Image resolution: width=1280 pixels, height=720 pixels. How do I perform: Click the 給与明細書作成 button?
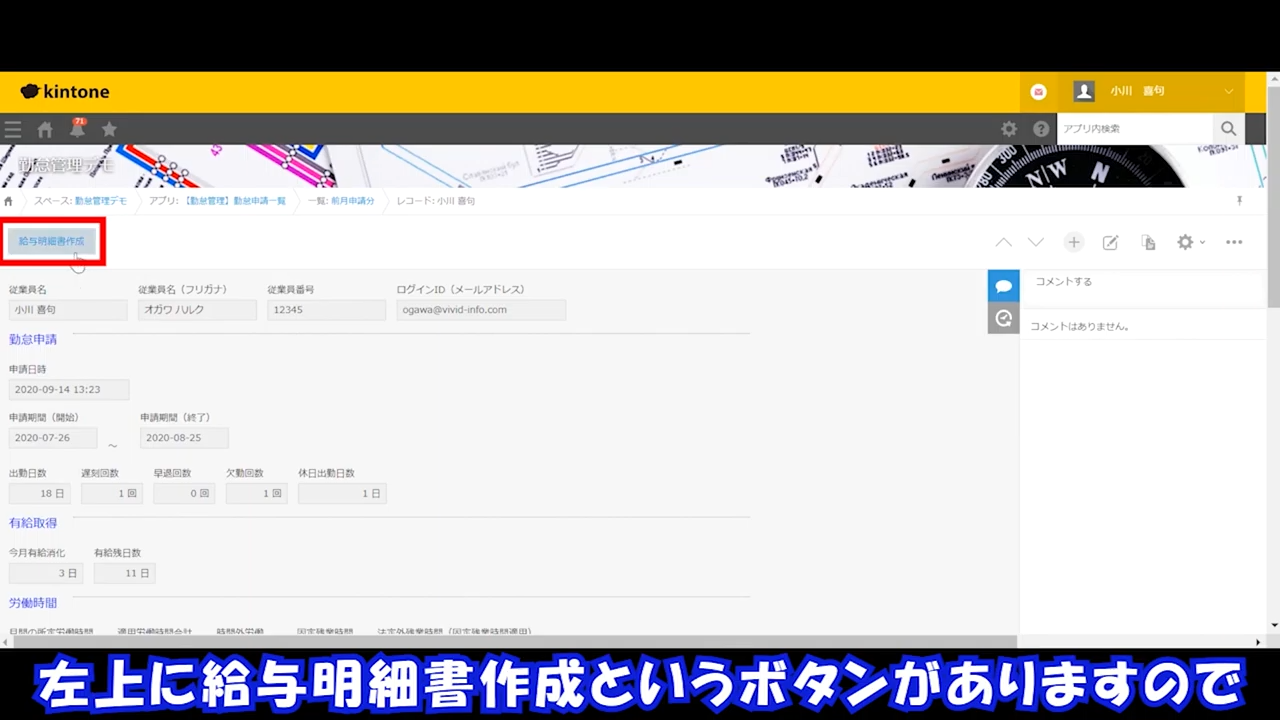52,241
